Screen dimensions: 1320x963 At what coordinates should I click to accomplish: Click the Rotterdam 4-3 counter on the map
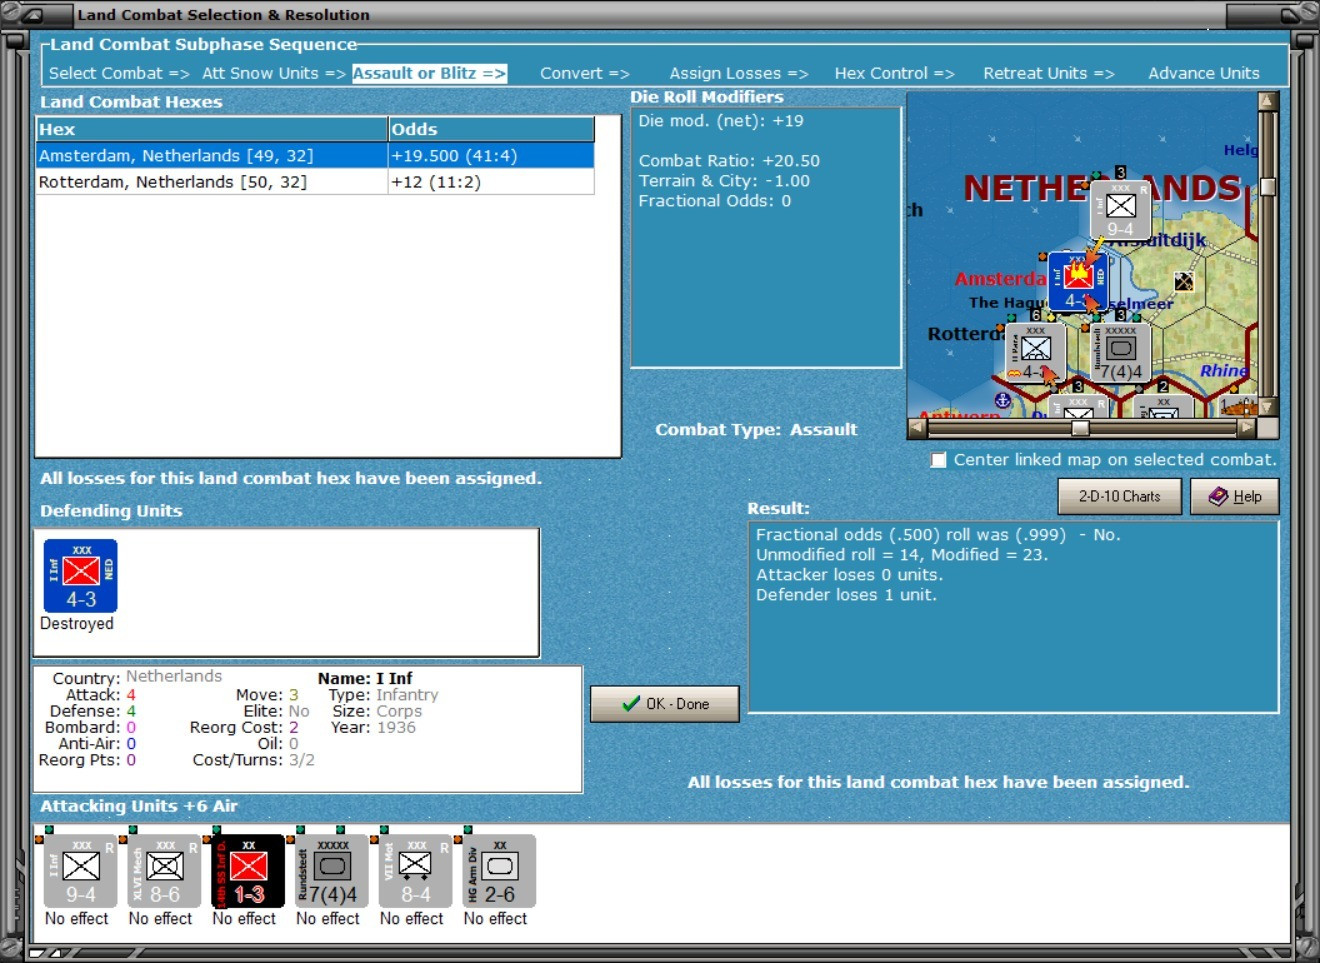coord(1034,352)
